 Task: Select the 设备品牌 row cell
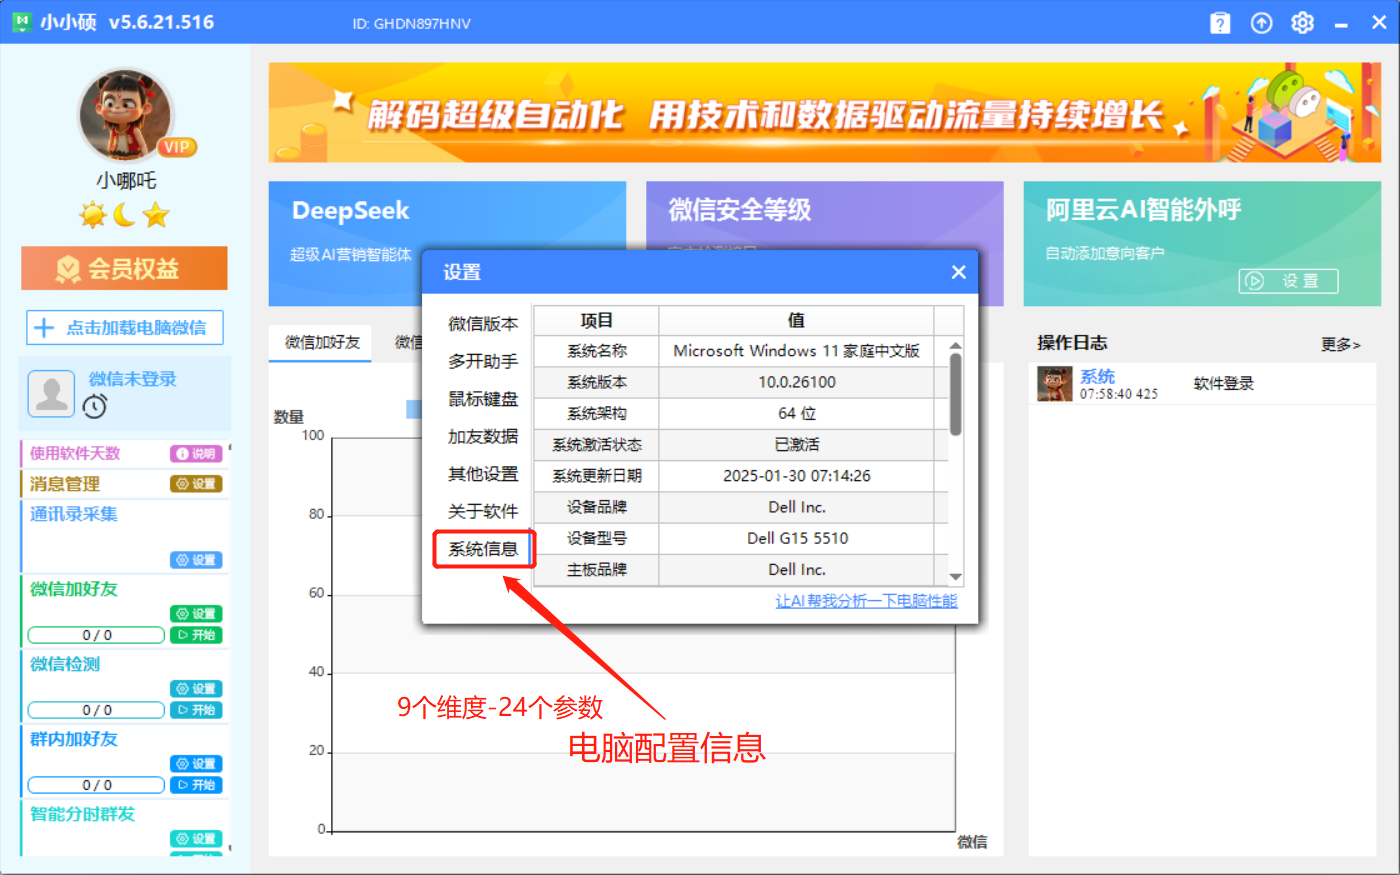596,507
